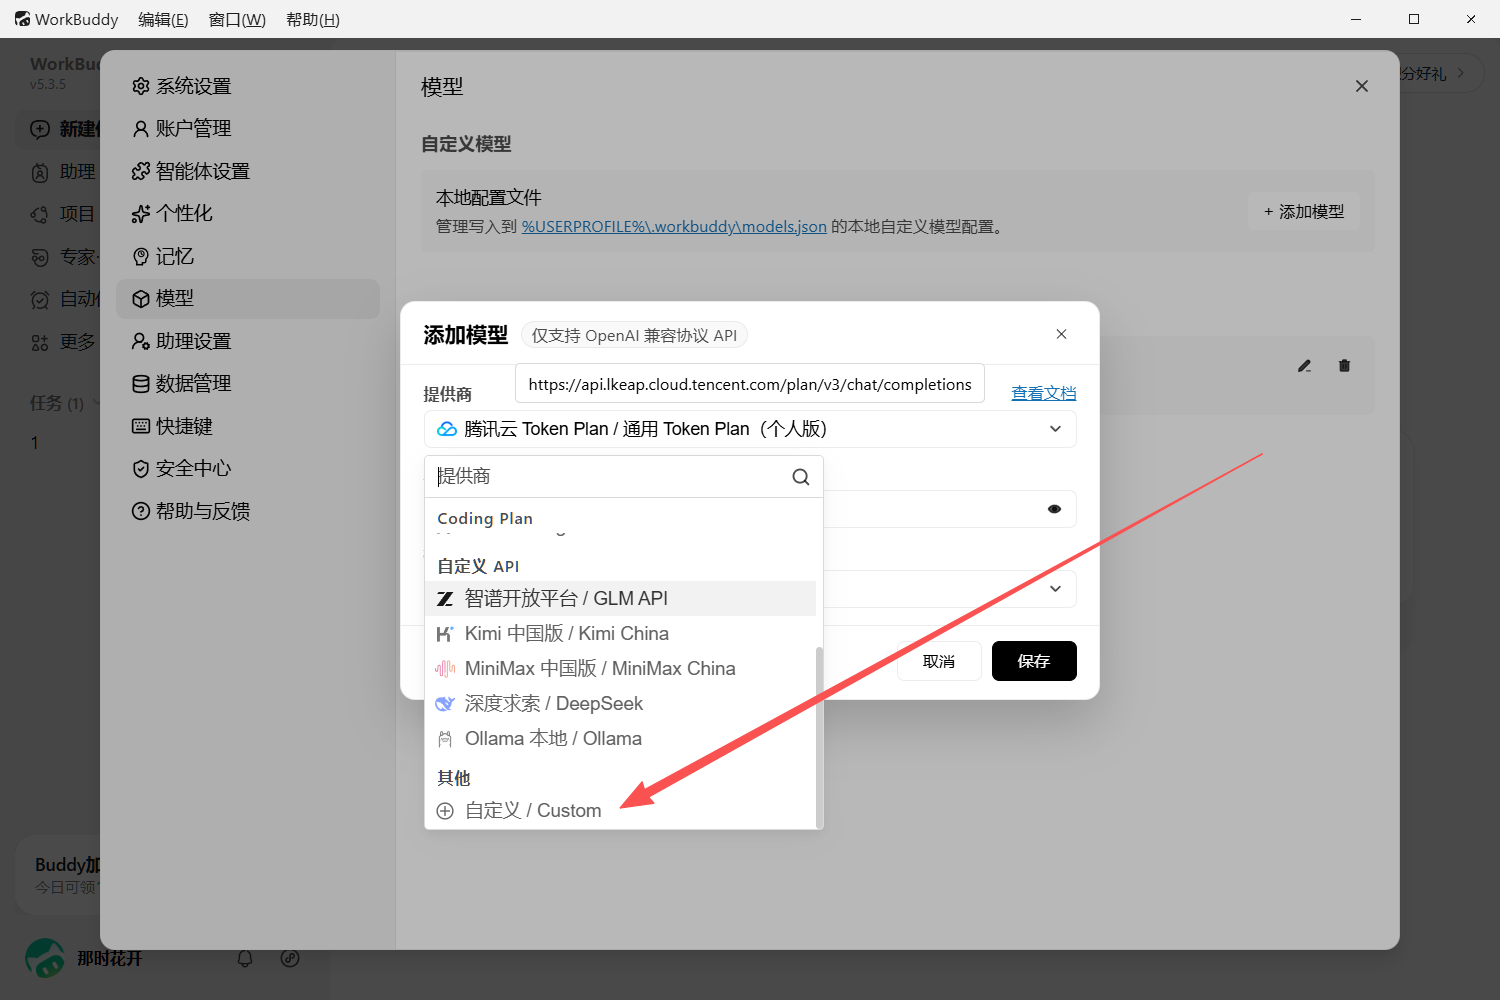Expand the model dropdown chevron below API key

click(x=1055, y=589)
